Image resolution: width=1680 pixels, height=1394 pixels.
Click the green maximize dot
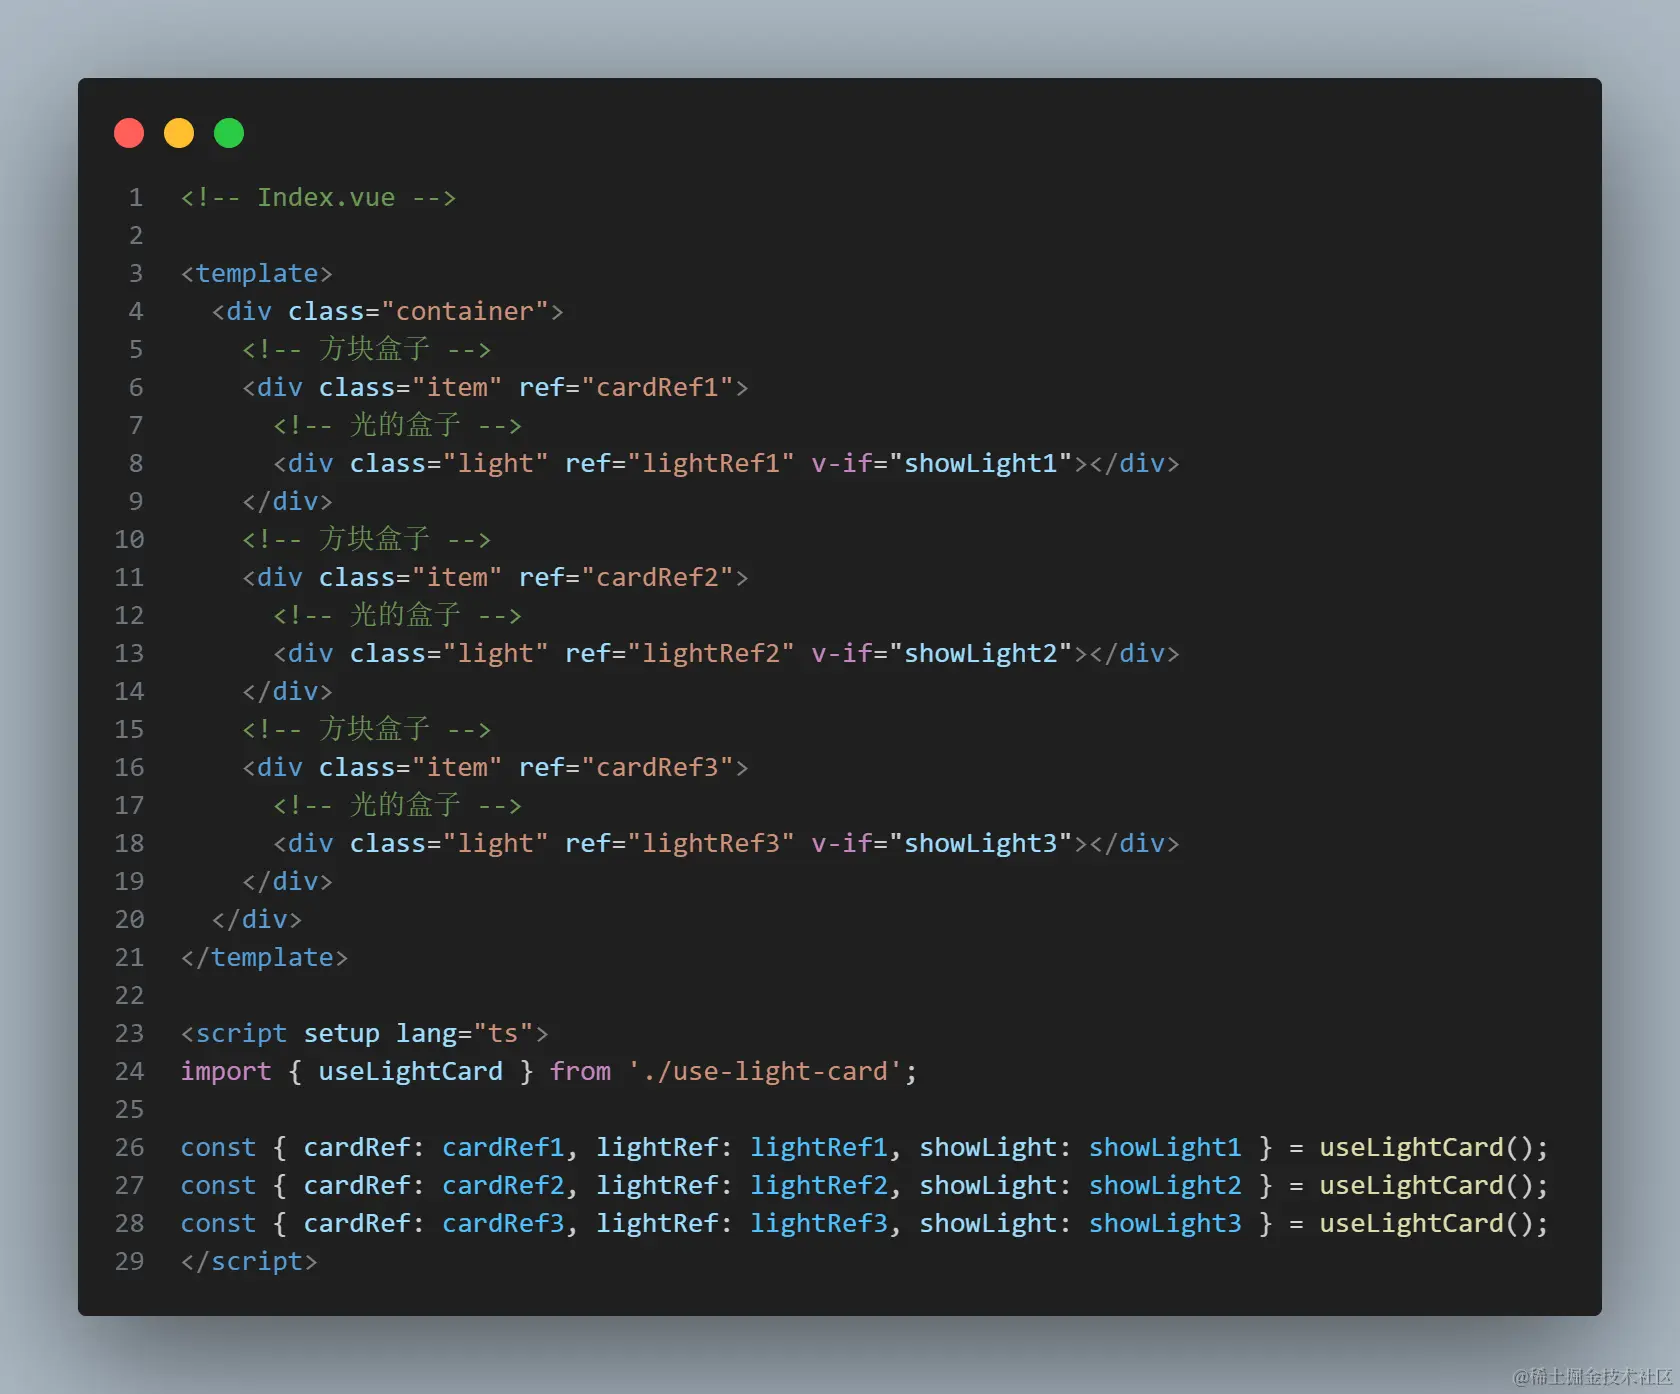tap(229, 133)
